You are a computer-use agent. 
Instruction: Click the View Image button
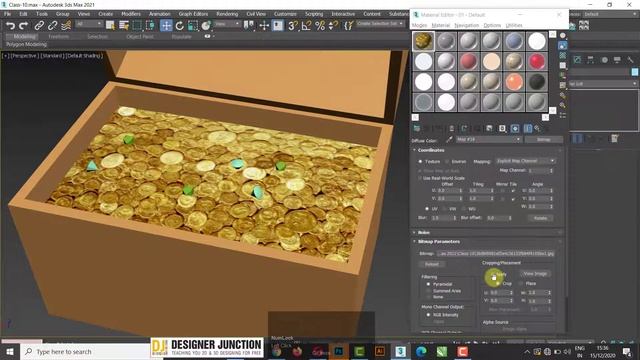point(535,274)
